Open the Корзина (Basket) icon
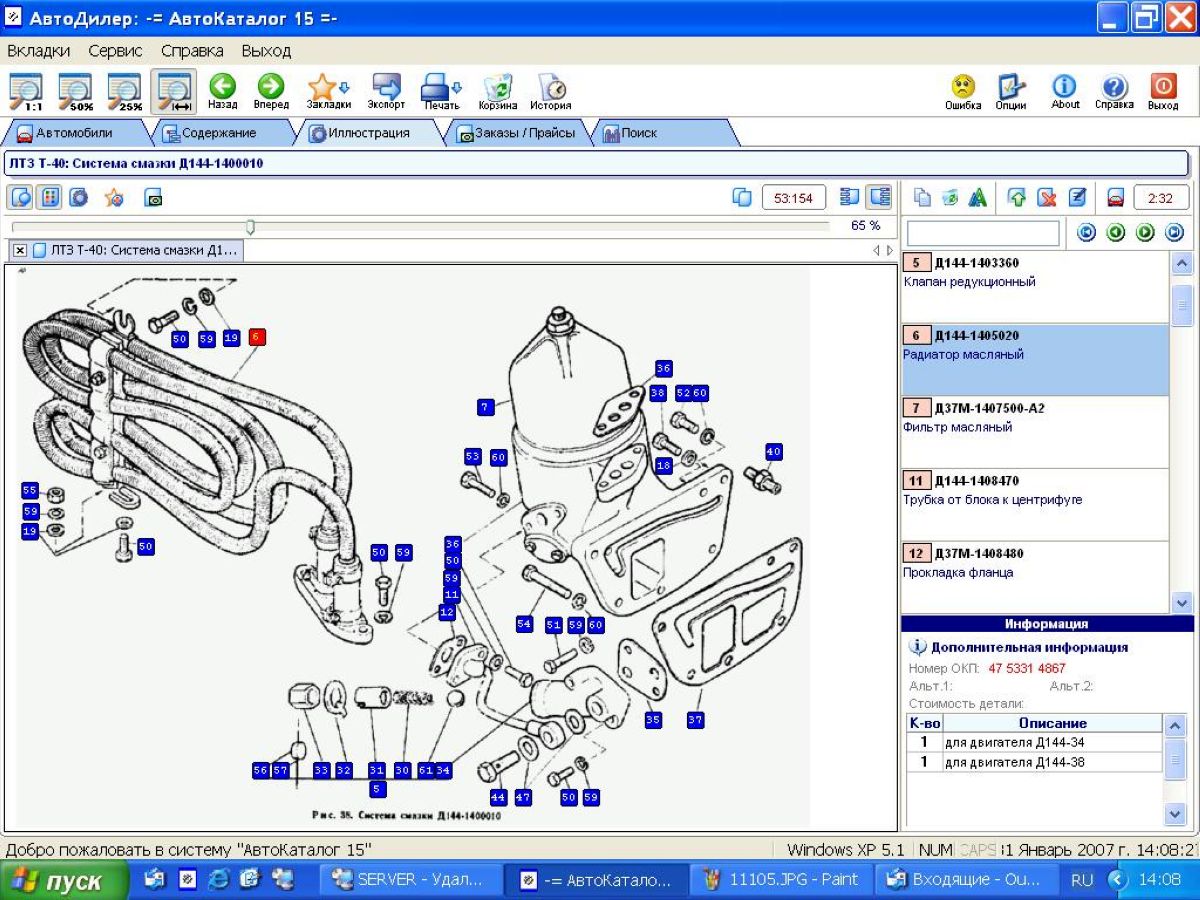Viewport: 1200px width, 900px height. pyautogui.click(x=497, y=88)
